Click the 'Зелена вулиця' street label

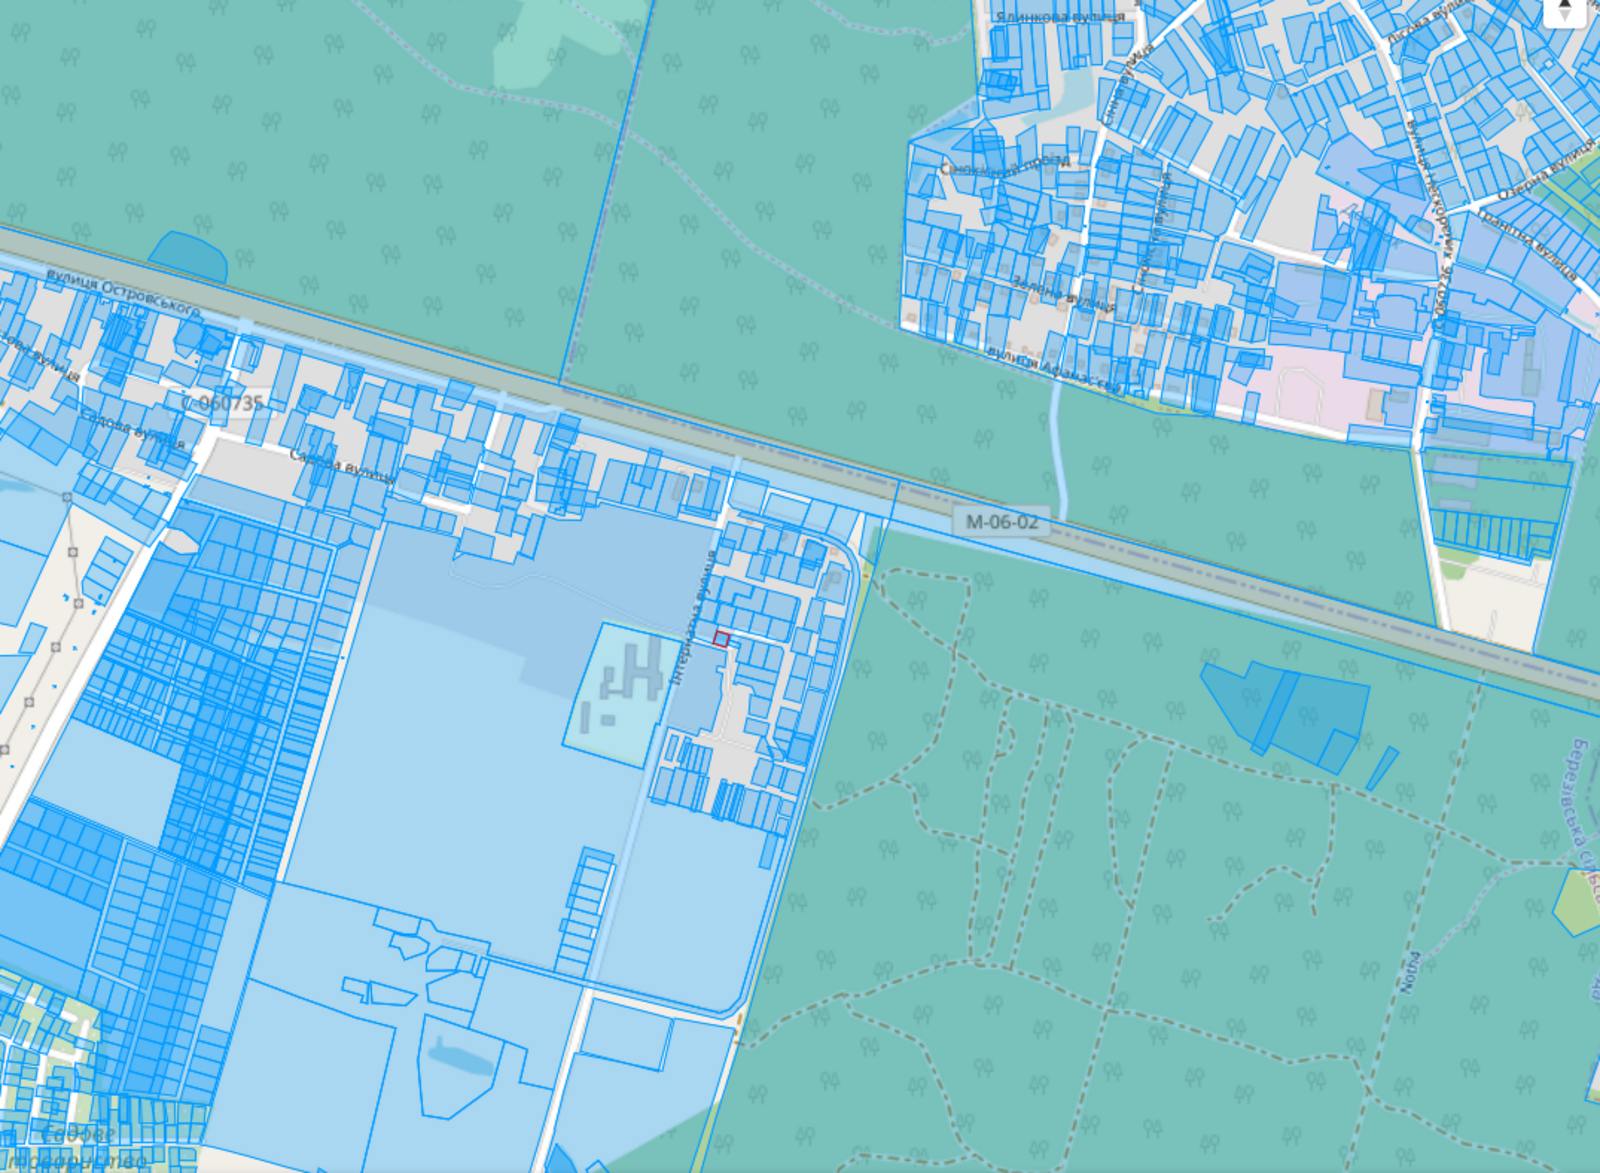tap(1061, 295)
